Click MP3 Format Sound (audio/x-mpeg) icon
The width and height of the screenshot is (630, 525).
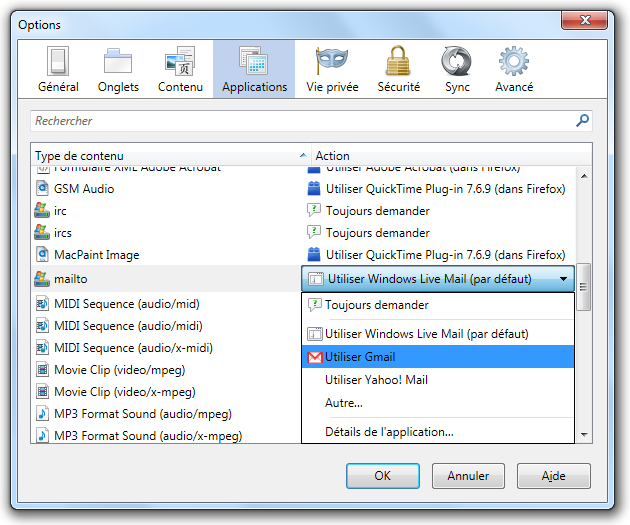point(42,435)
